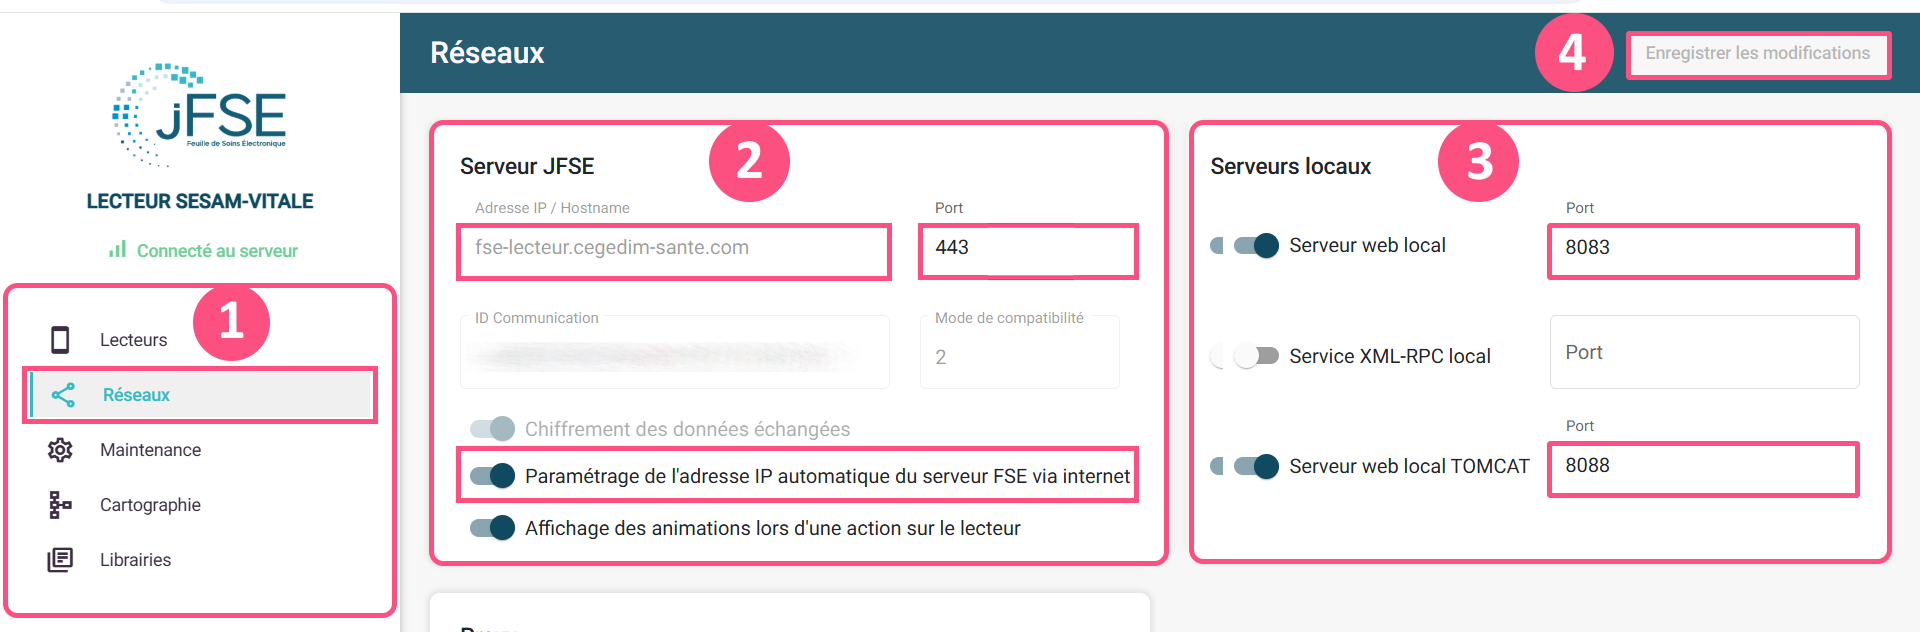Click the Serveur web local port 8083 field
Viewport: 1920px width, 632px height.
(x=1702, y=249)
